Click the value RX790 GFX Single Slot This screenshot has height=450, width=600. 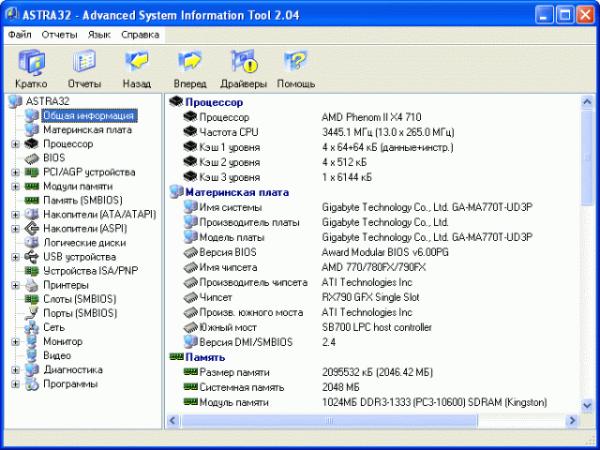tap(370, 297)
